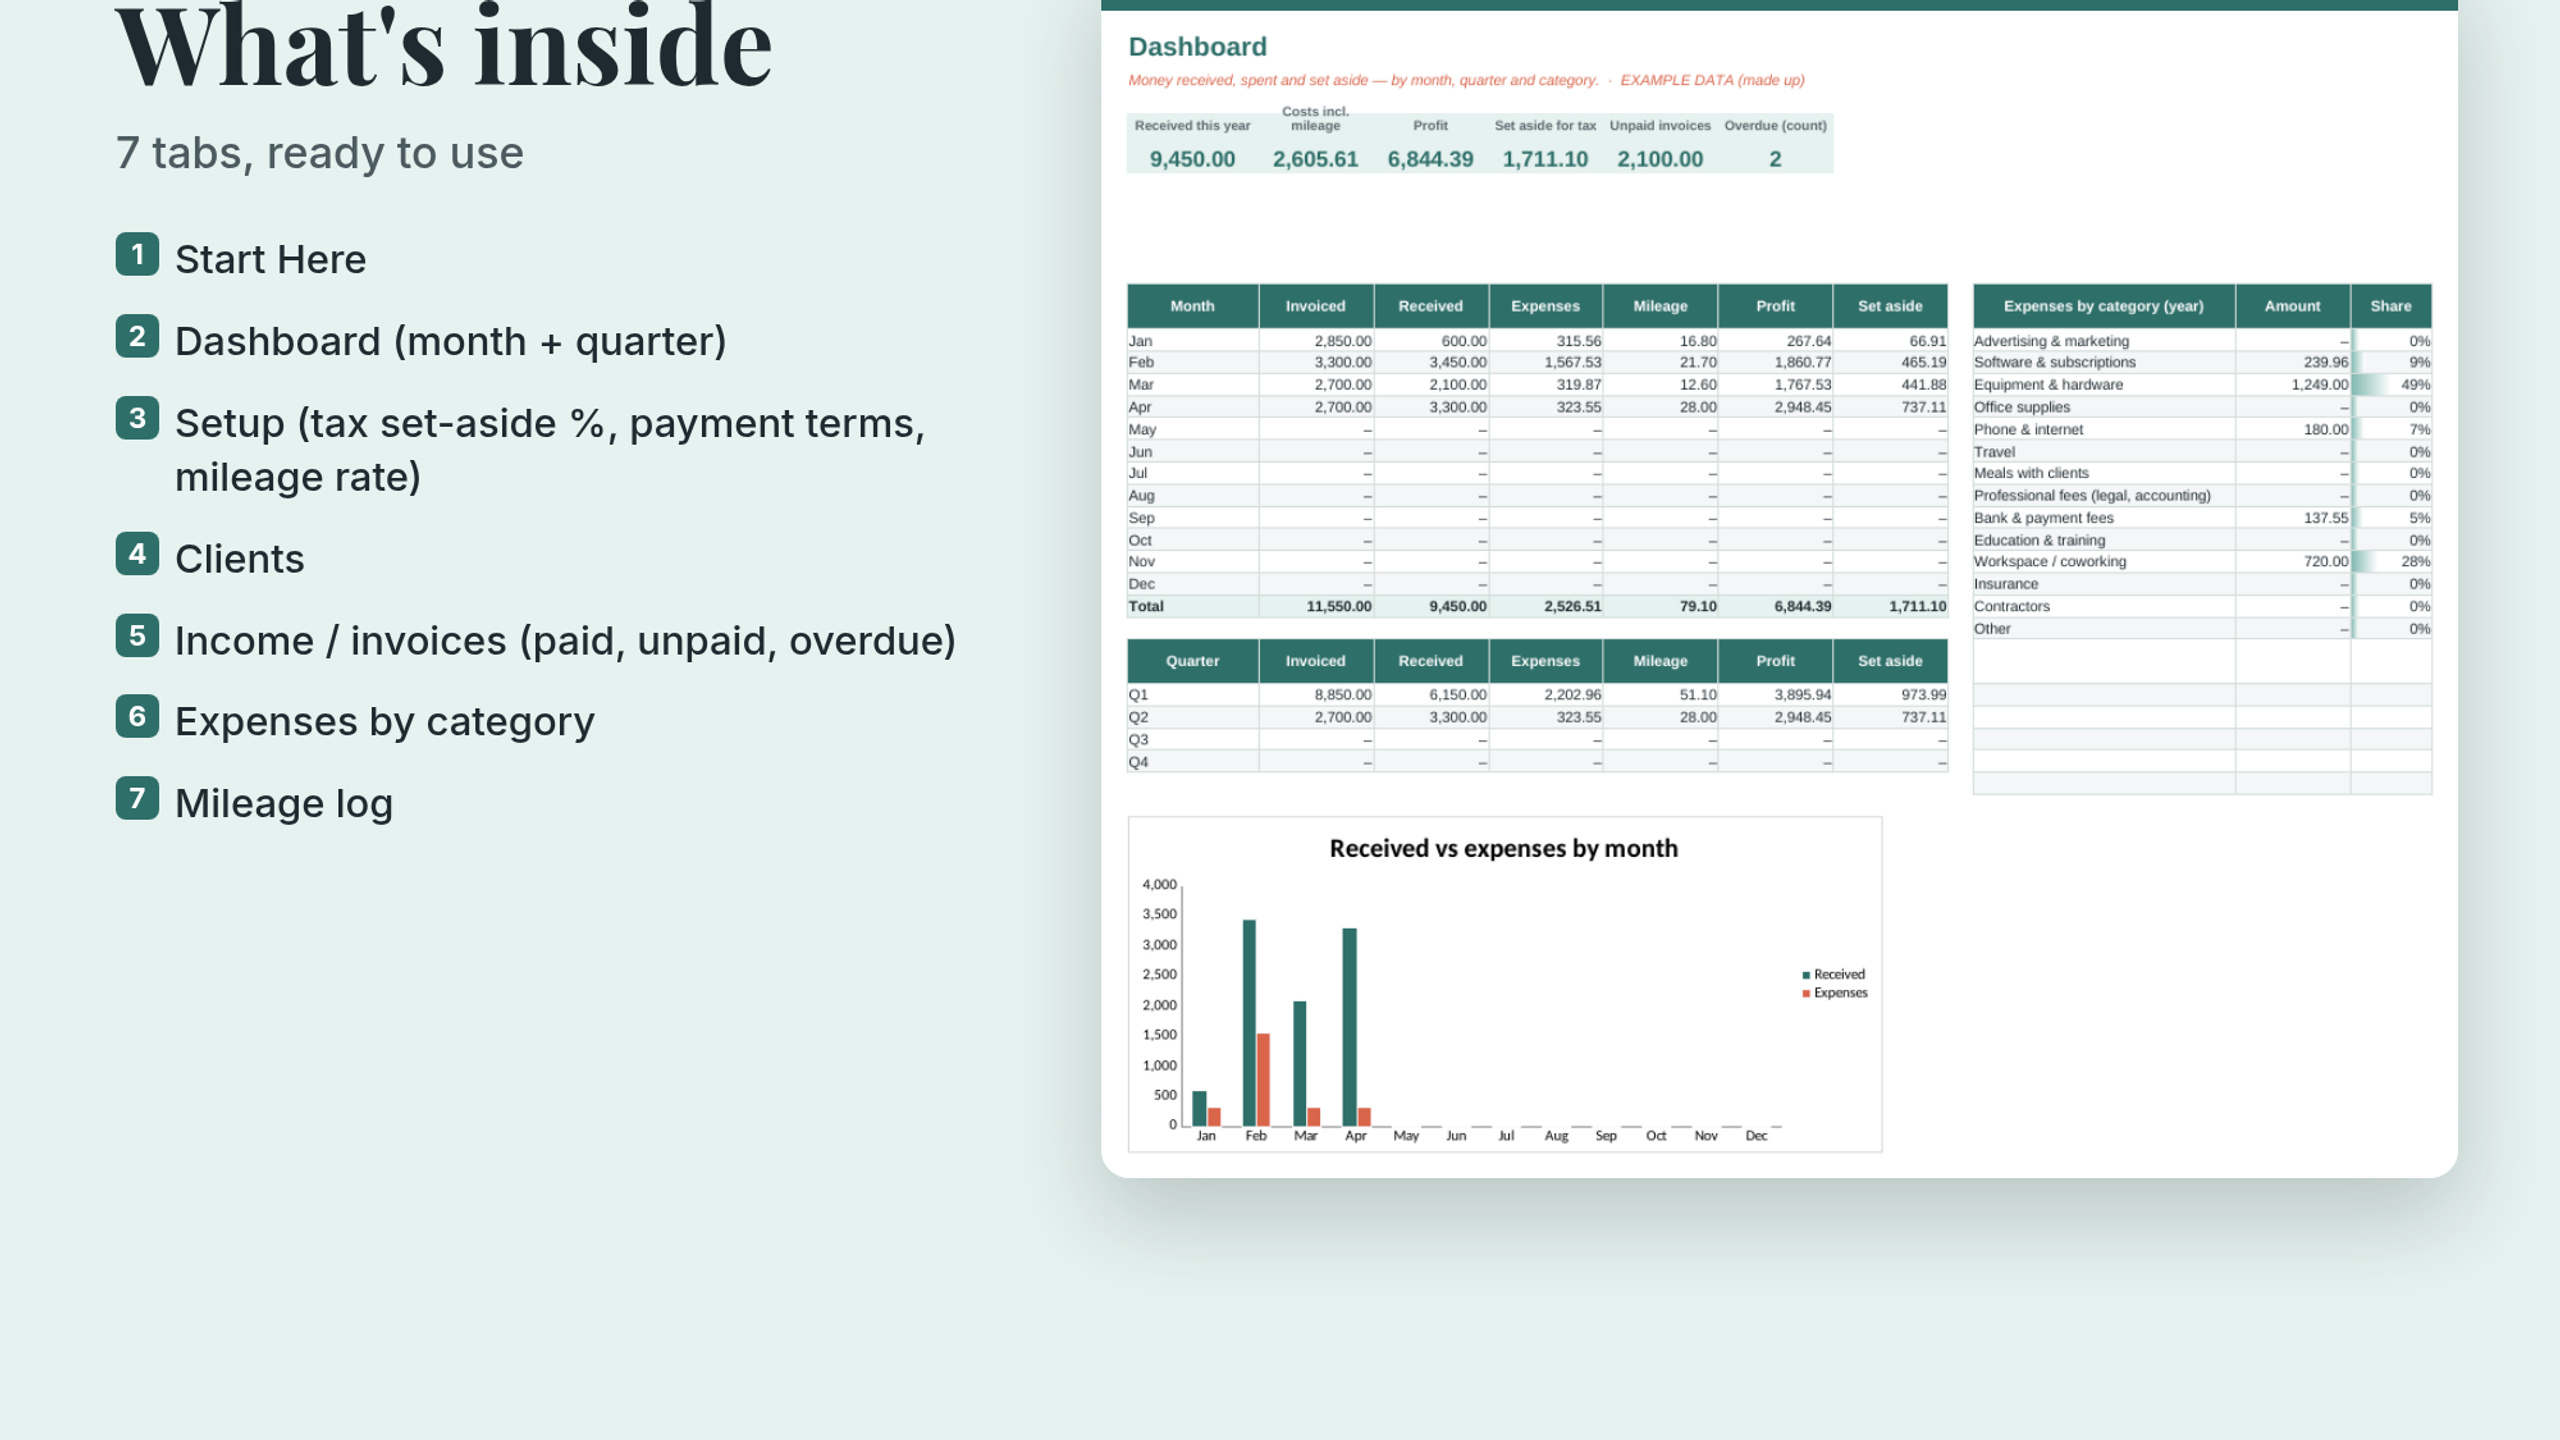Screen dimensions: 2560x1440
Task: Click the 'Expenses by category' list item
Action: [x=385, y=722]
